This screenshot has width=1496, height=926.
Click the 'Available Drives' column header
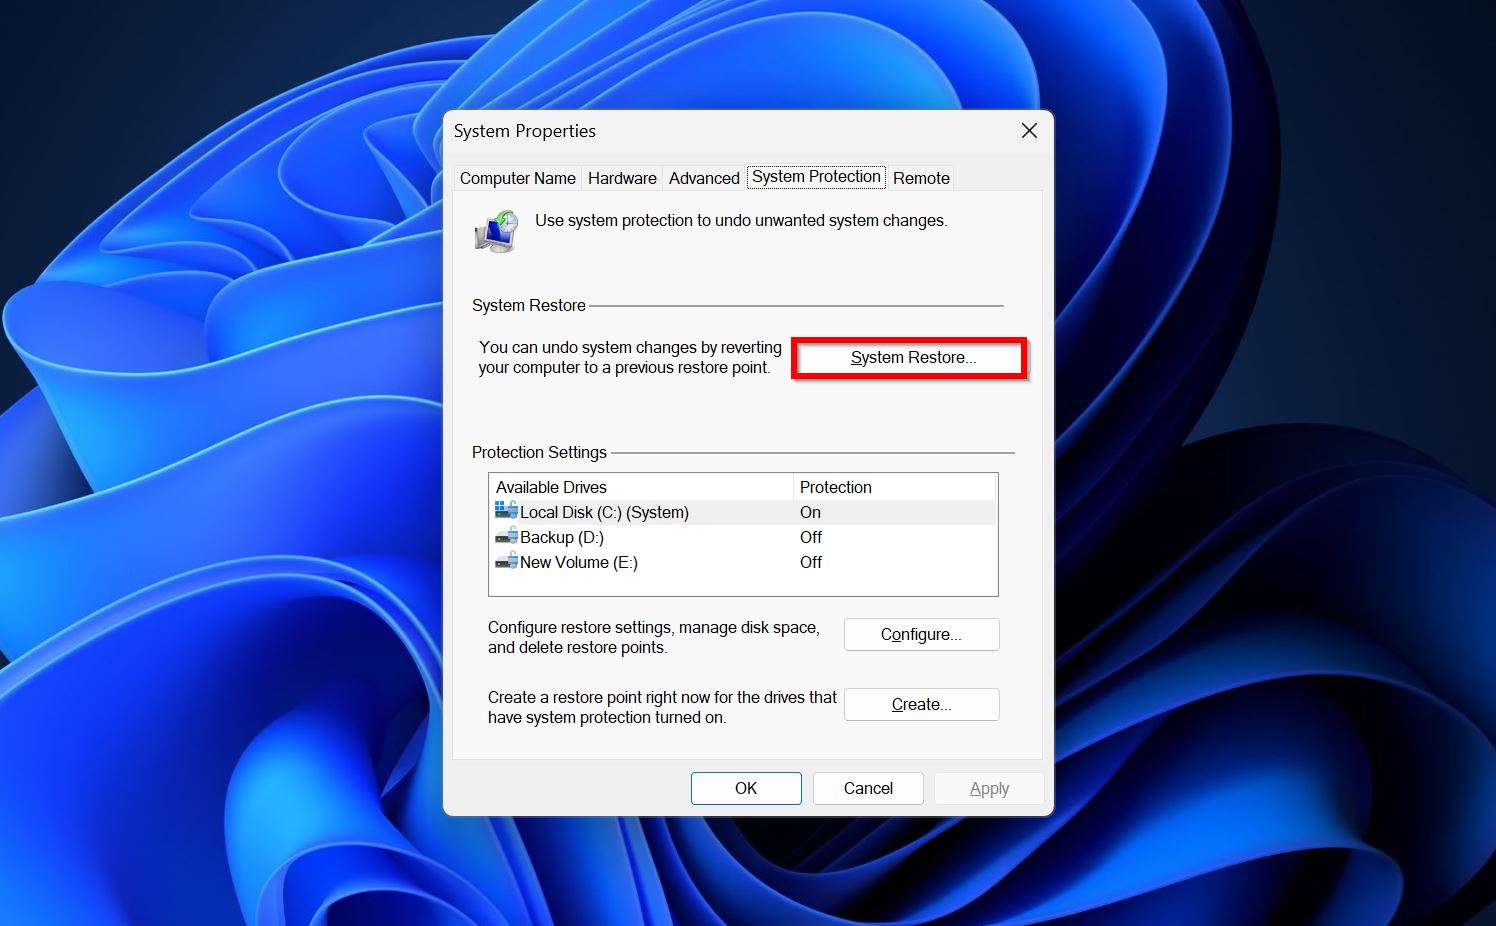click(641, 487)
